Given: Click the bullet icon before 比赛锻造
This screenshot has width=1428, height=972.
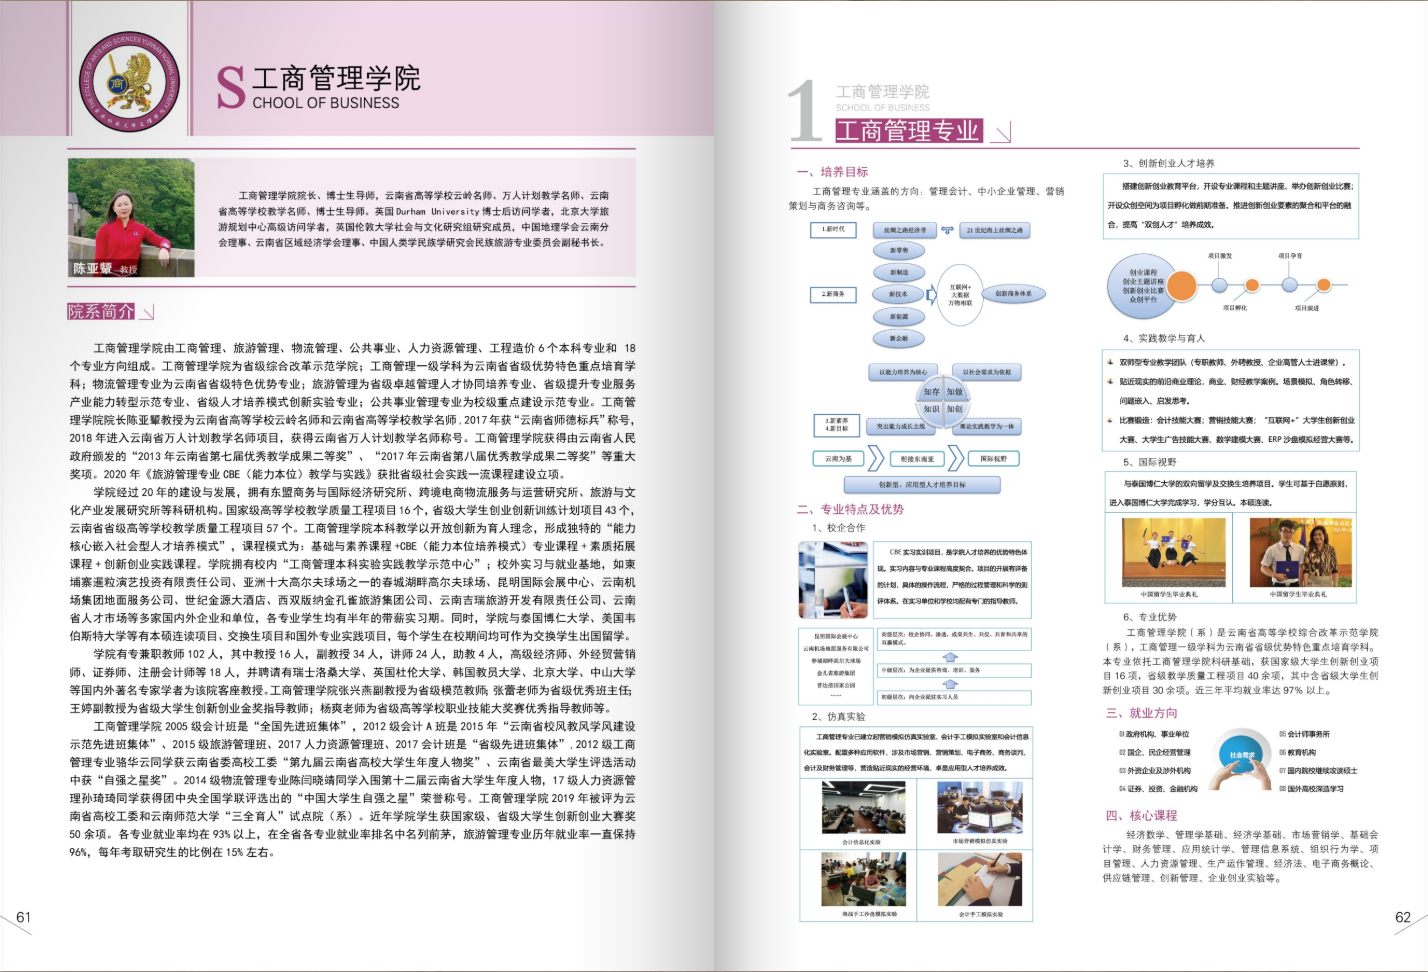Looking at the screenshot, I should [x=1110, y=420].
